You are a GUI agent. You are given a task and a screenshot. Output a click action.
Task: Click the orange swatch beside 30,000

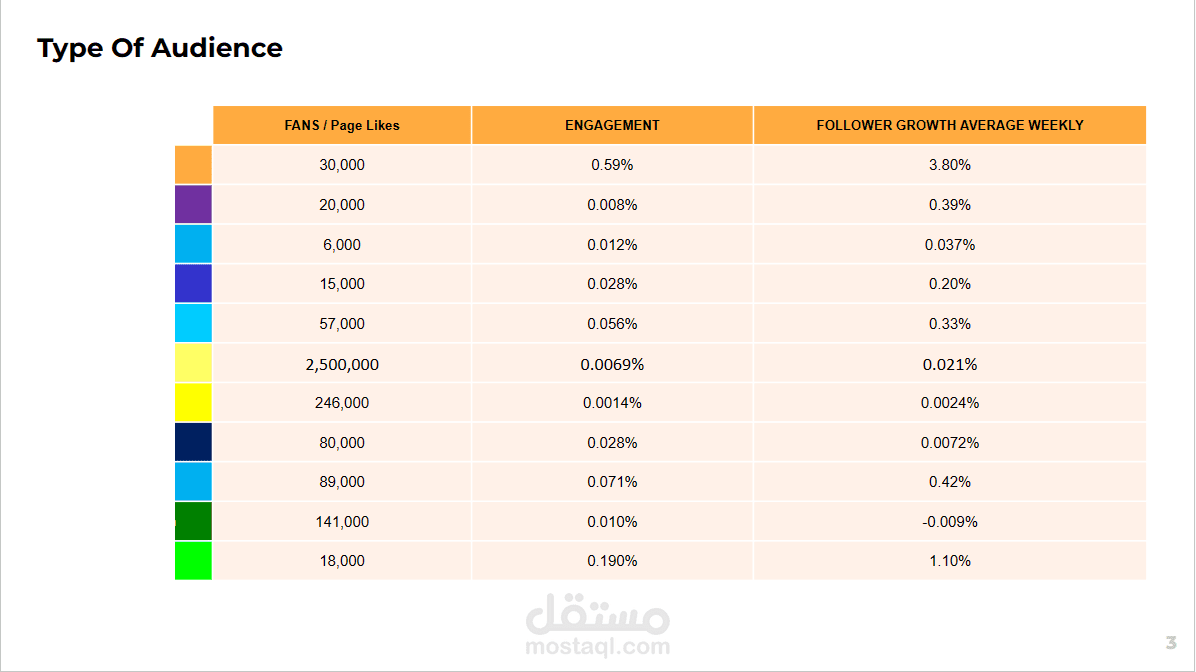[193, 165]
